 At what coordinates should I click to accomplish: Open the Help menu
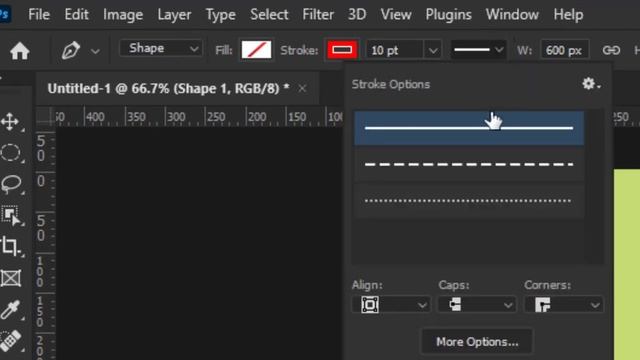point(568,15)
